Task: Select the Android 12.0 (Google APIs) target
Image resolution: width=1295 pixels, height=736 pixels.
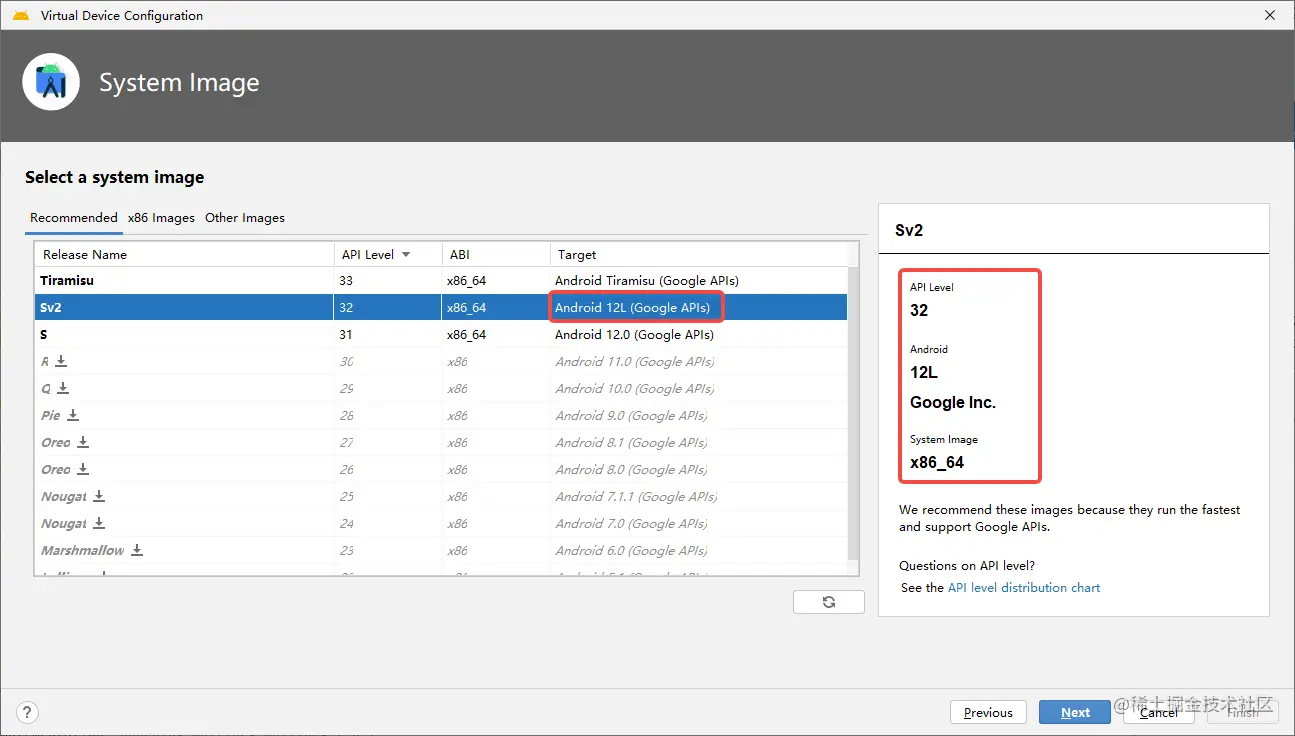Action: (x=635, y=335)
